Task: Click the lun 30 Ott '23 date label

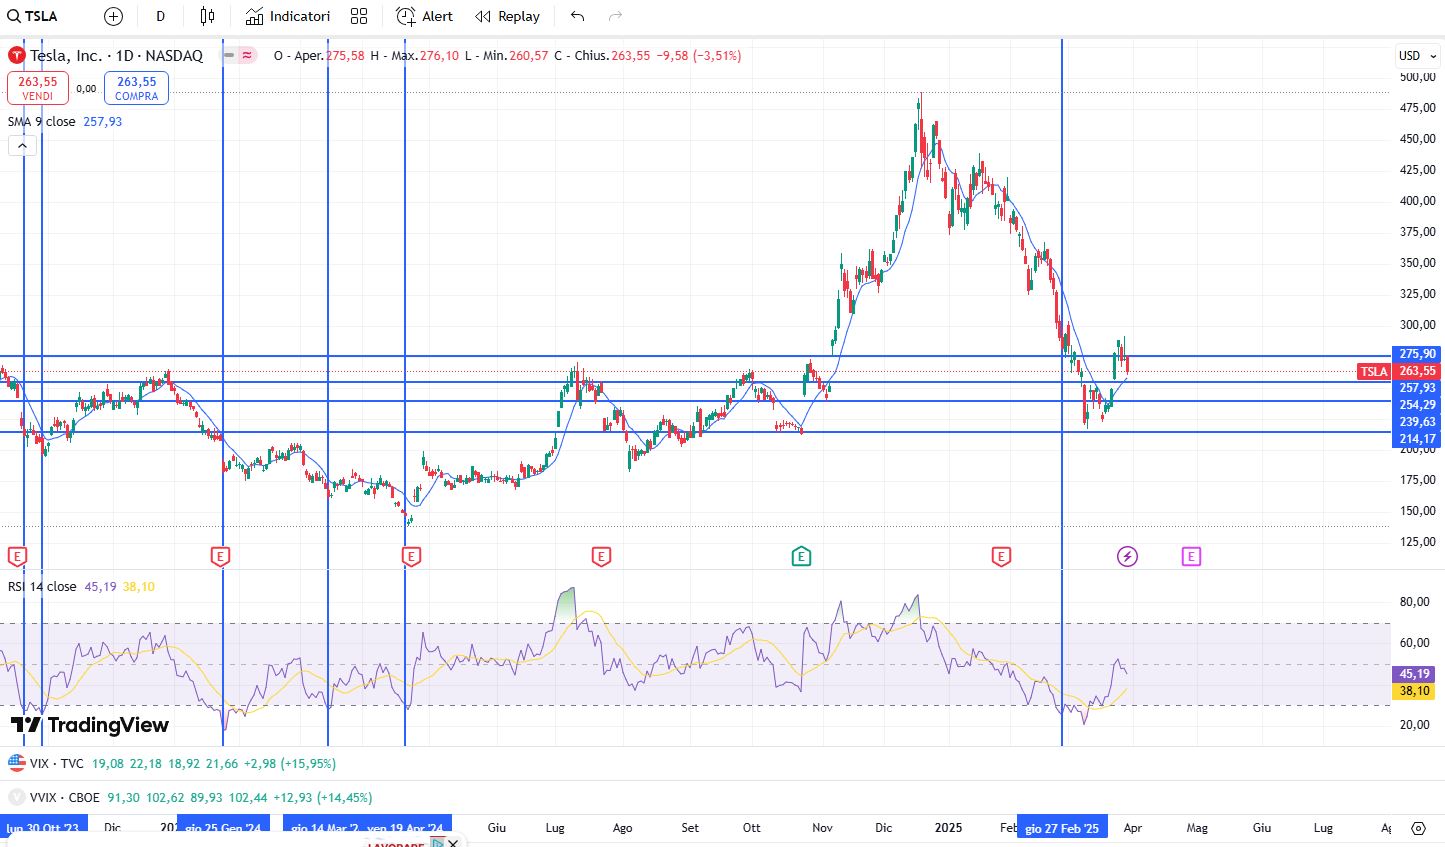Action: tap(42, 828)
